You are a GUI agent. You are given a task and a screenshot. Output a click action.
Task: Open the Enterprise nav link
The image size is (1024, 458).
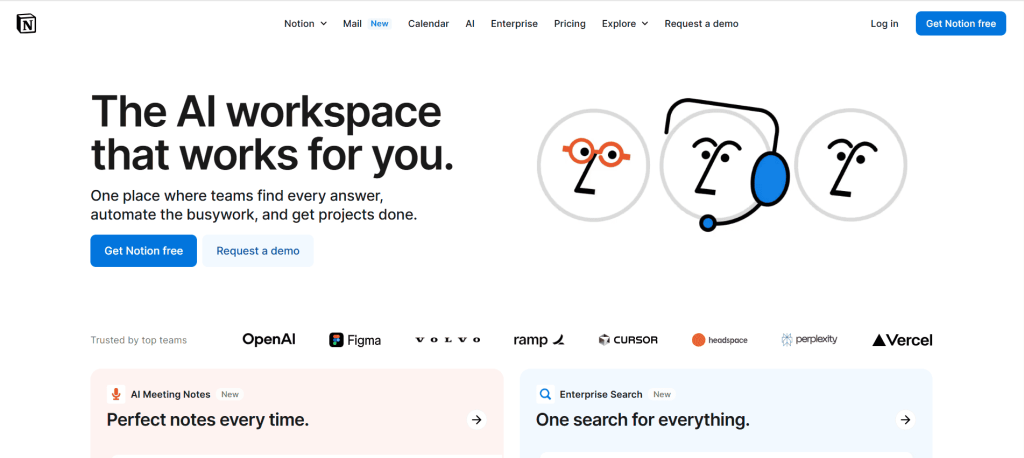(514, 23)
